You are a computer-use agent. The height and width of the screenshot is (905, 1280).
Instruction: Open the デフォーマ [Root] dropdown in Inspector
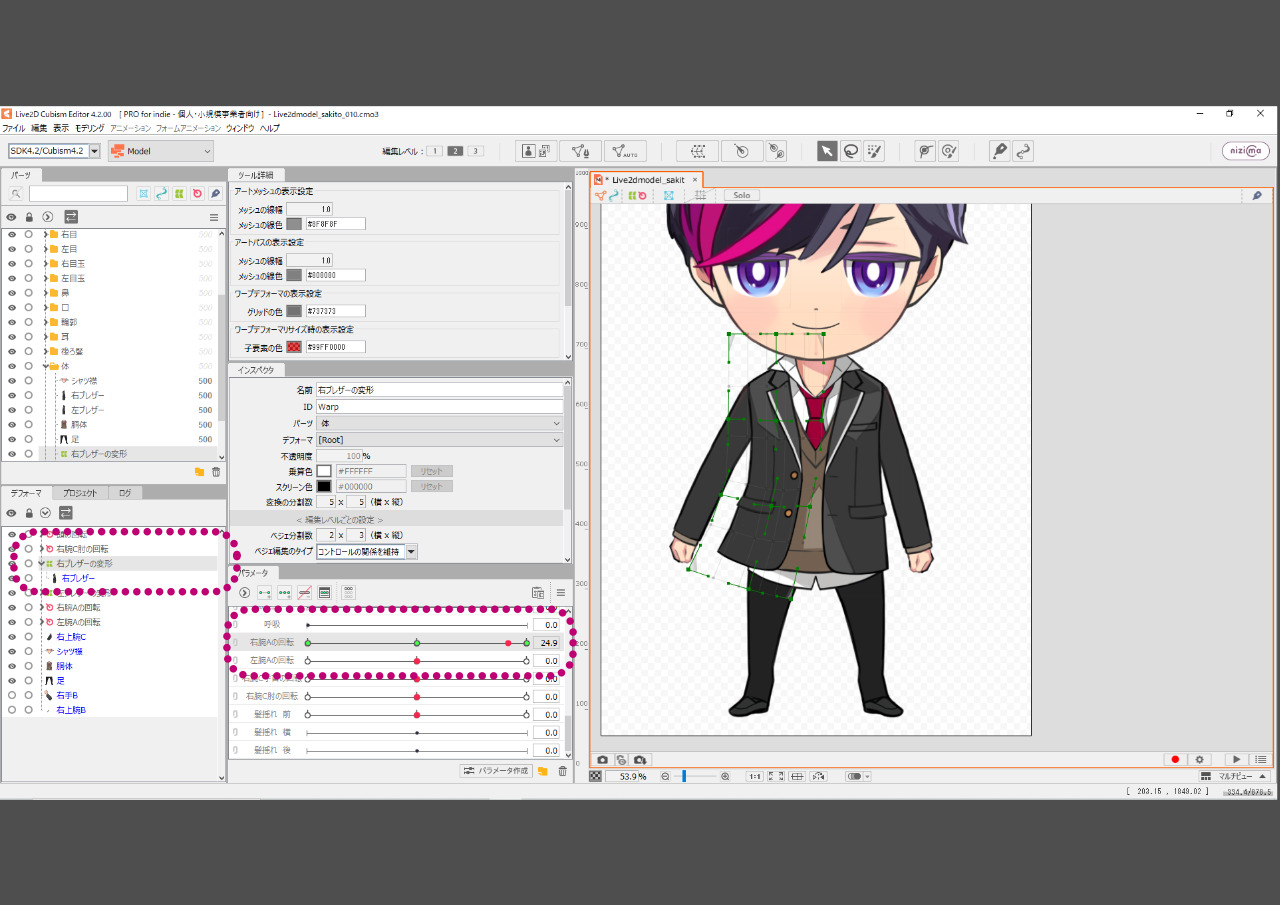[x=439, y=440]
